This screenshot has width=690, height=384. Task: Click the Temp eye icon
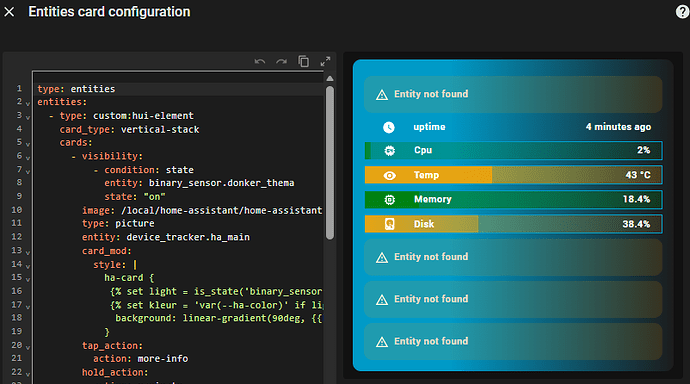coord(389,176)
